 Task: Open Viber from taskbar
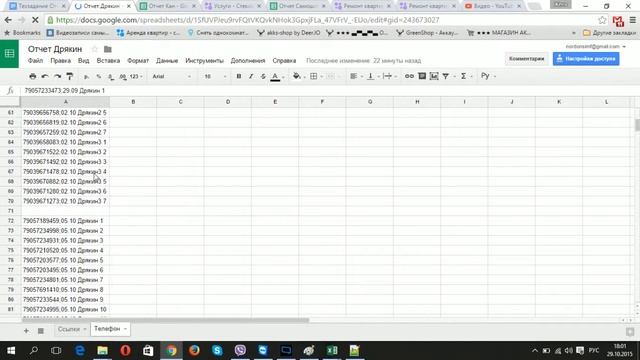coord(240,351)
